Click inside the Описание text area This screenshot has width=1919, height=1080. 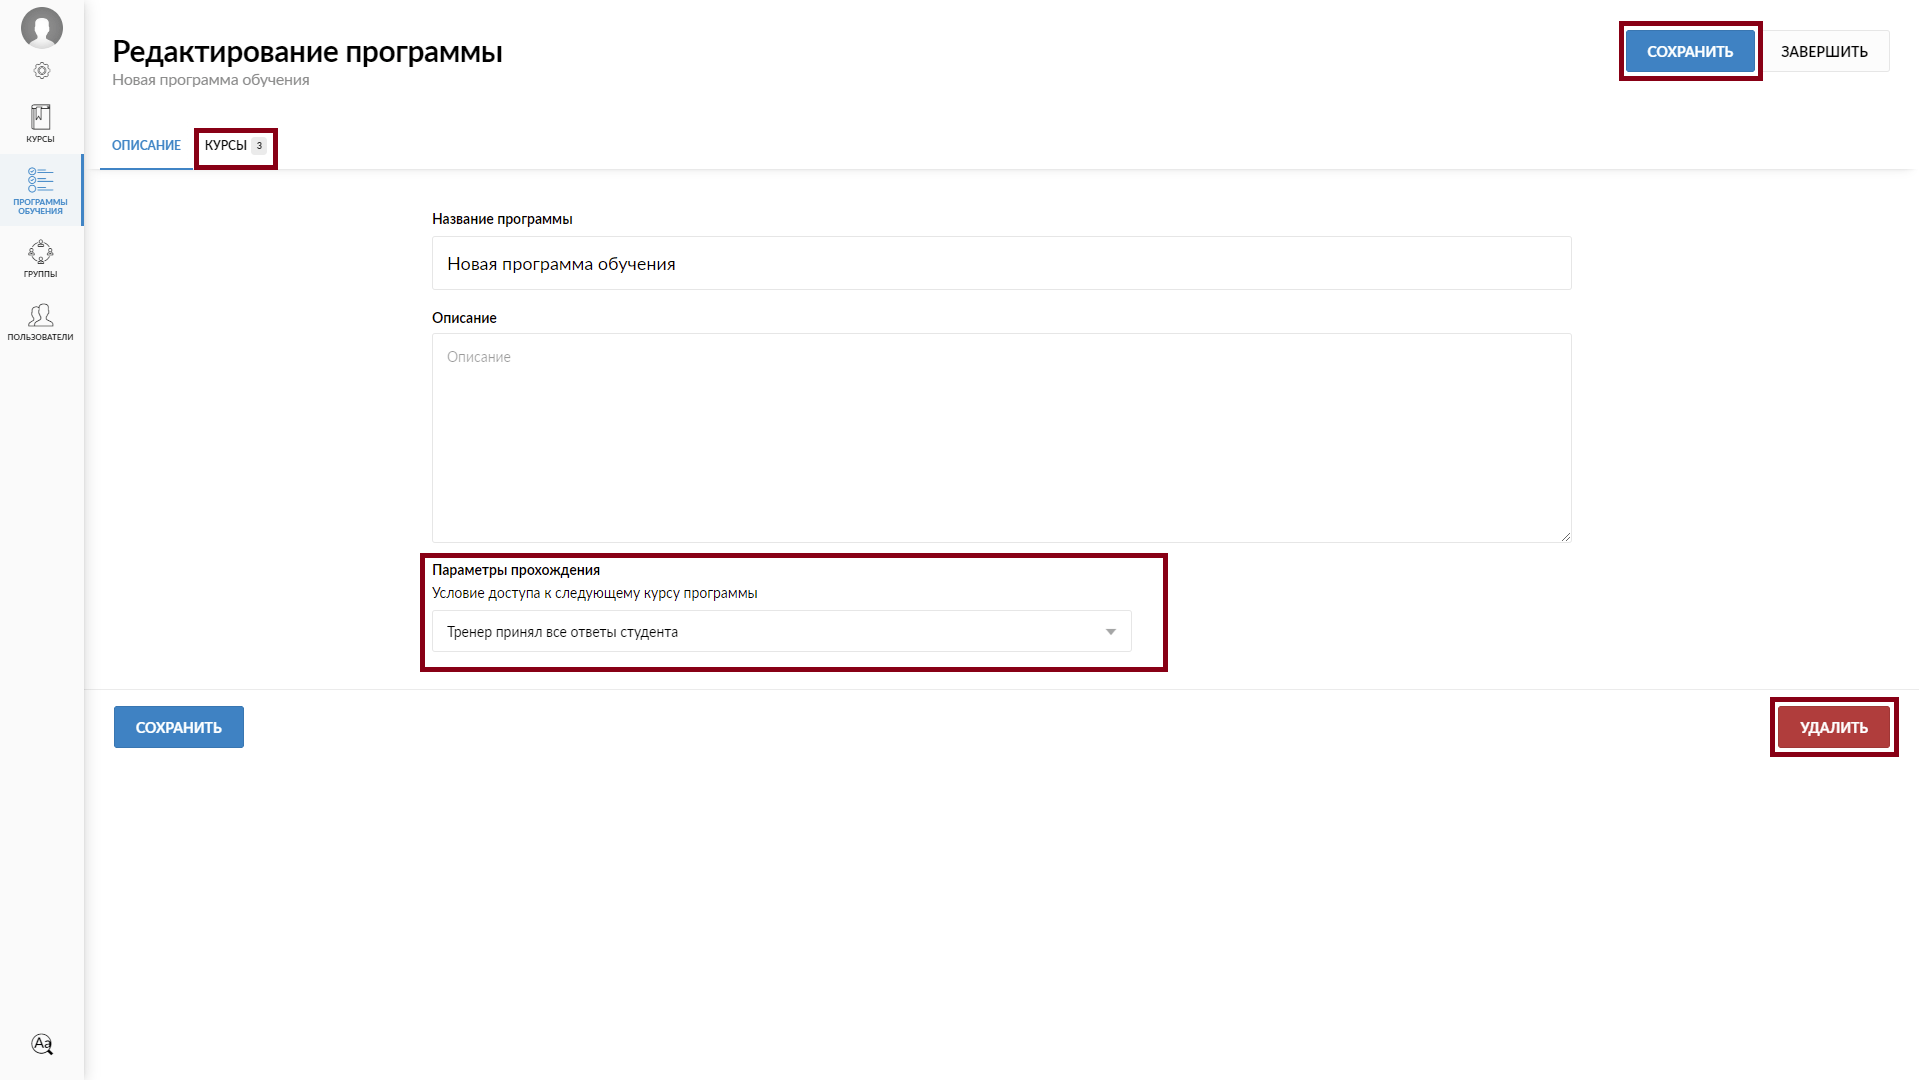coord(1001,438)
